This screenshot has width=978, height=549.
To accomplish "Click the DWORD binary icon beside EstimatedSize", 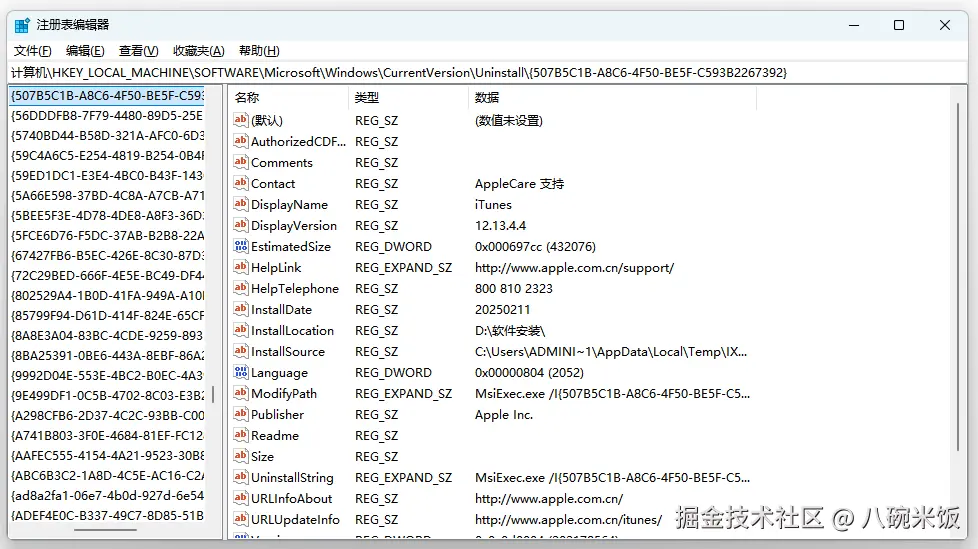I will pos(241,246).
